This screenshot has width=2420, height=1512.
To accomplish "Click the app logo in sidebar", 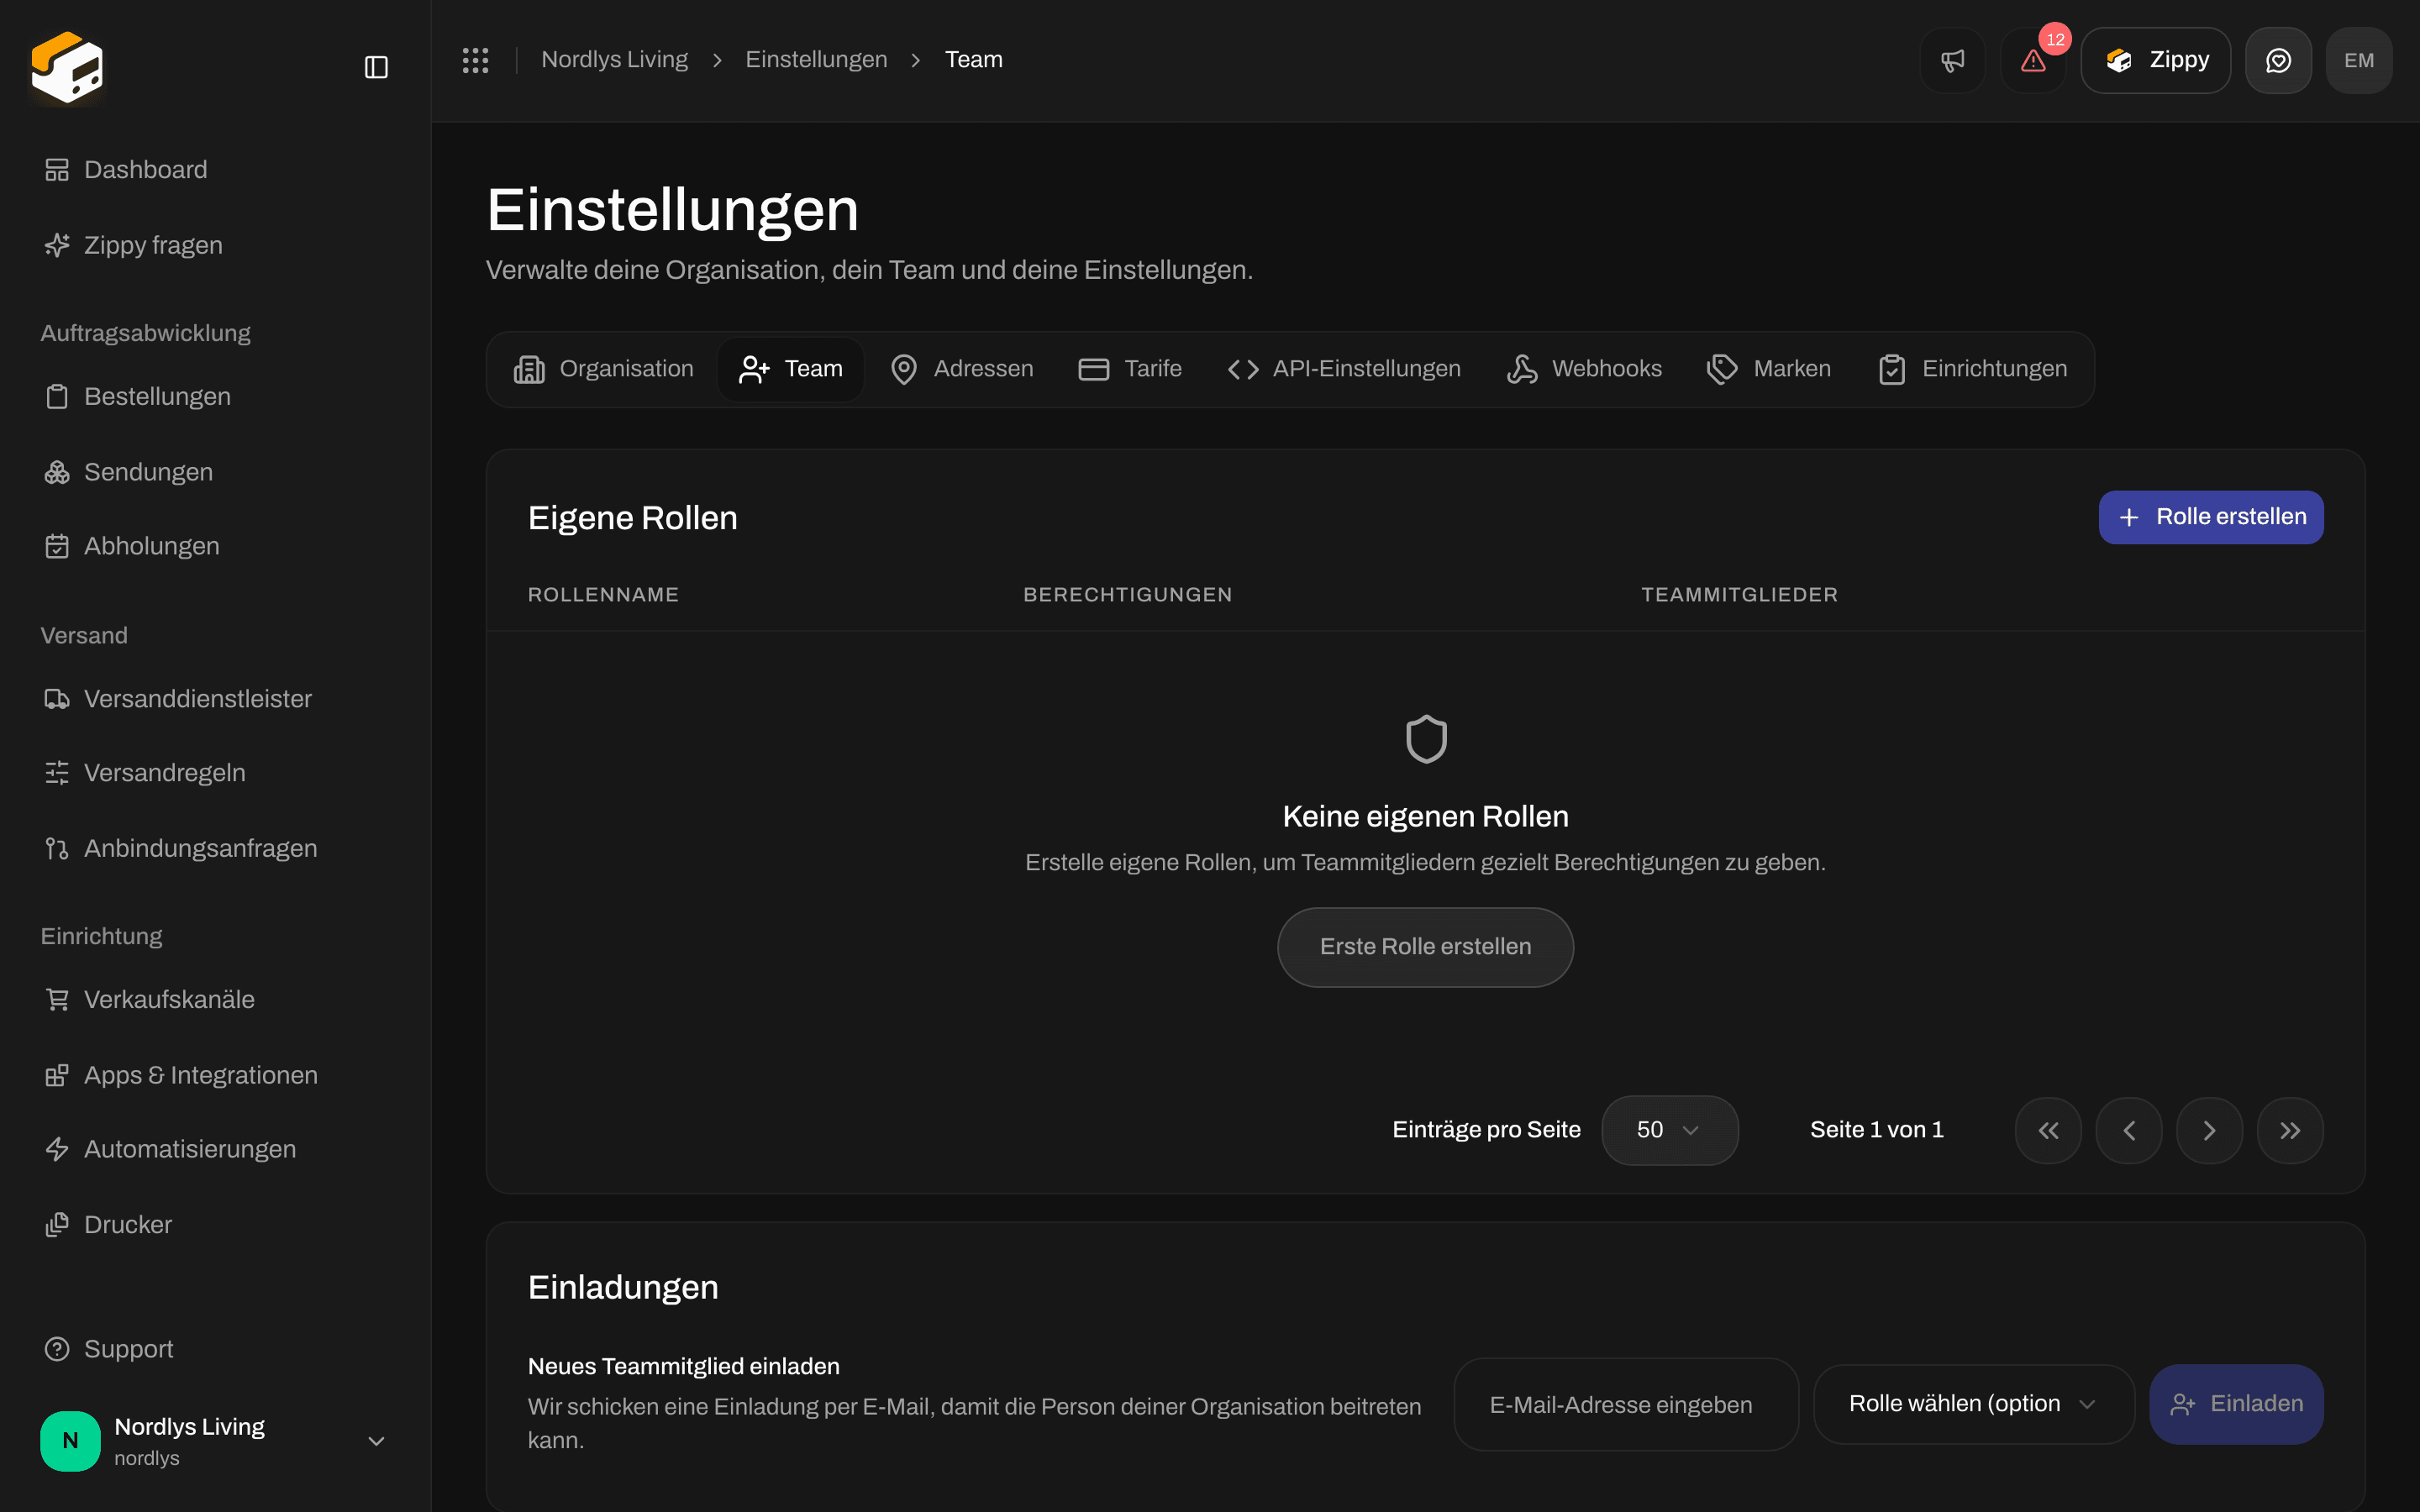I will (x=67, y=67).
